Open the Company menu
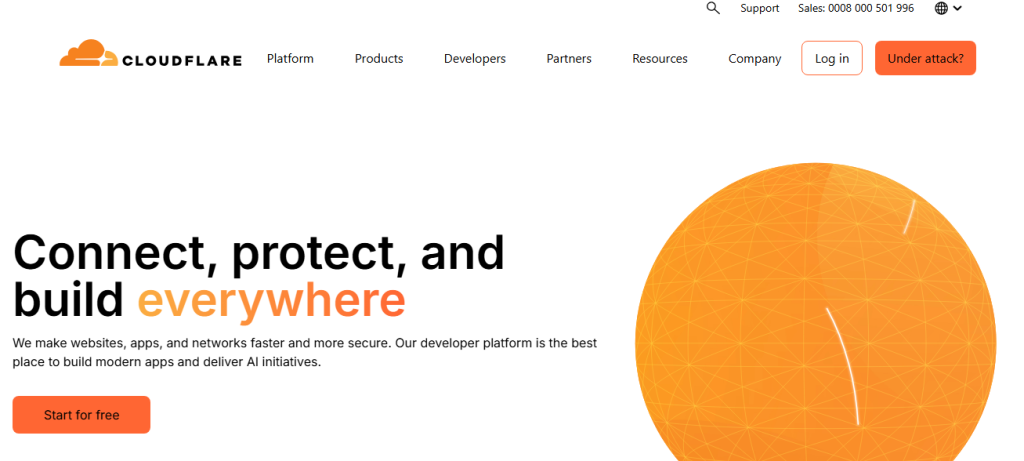1024x461 pixels. pos(754,59)
